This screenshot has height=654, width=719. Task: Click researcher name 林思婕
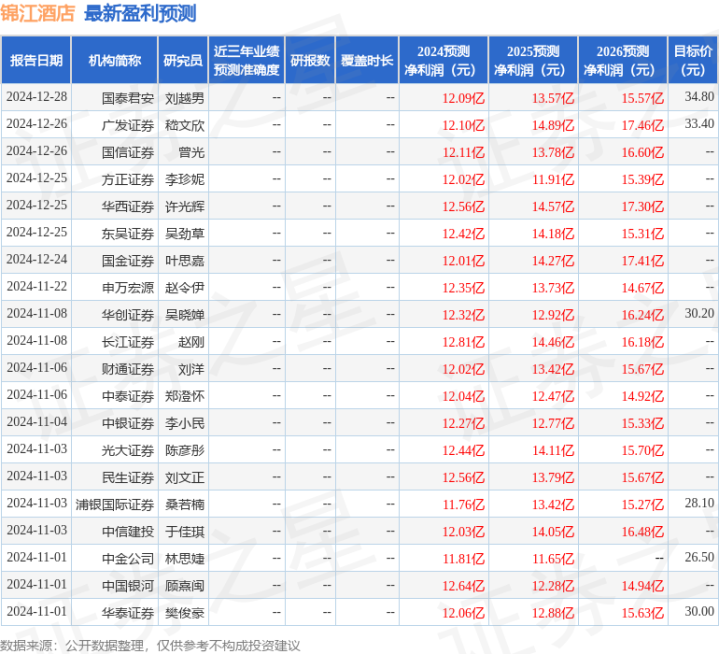(185, 559)
